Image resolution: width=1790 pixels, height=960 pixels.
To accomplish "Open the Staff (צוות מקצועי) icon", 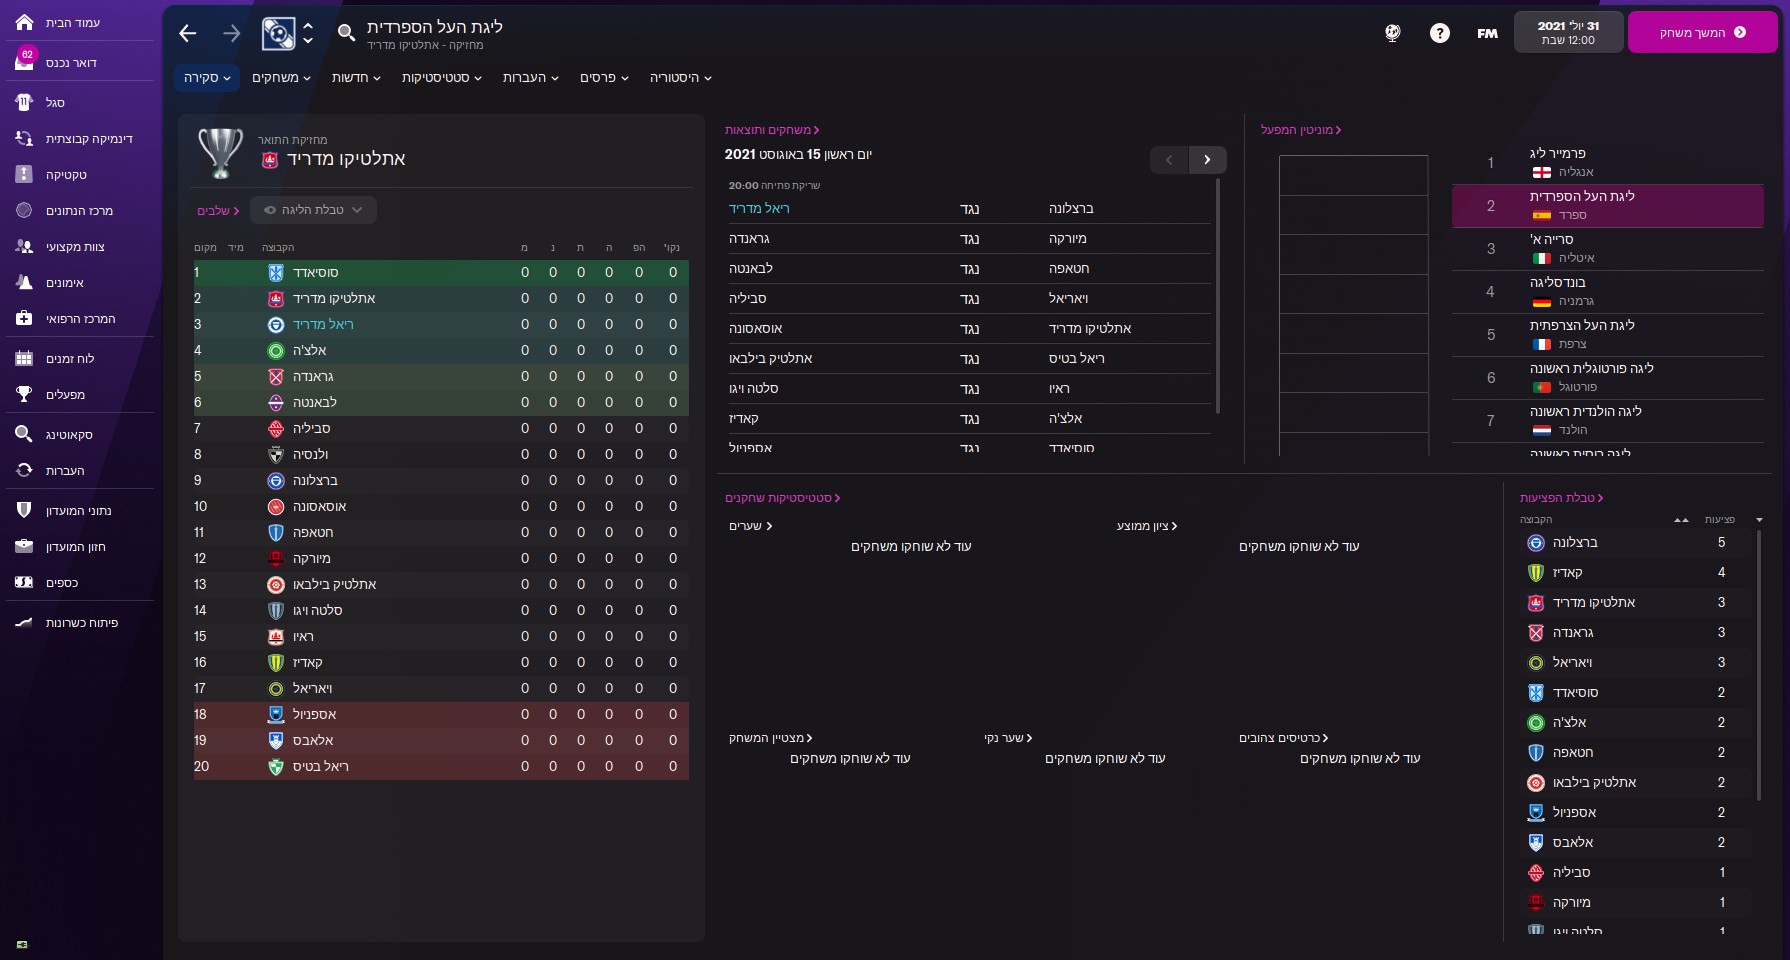I will pos(25,246).
